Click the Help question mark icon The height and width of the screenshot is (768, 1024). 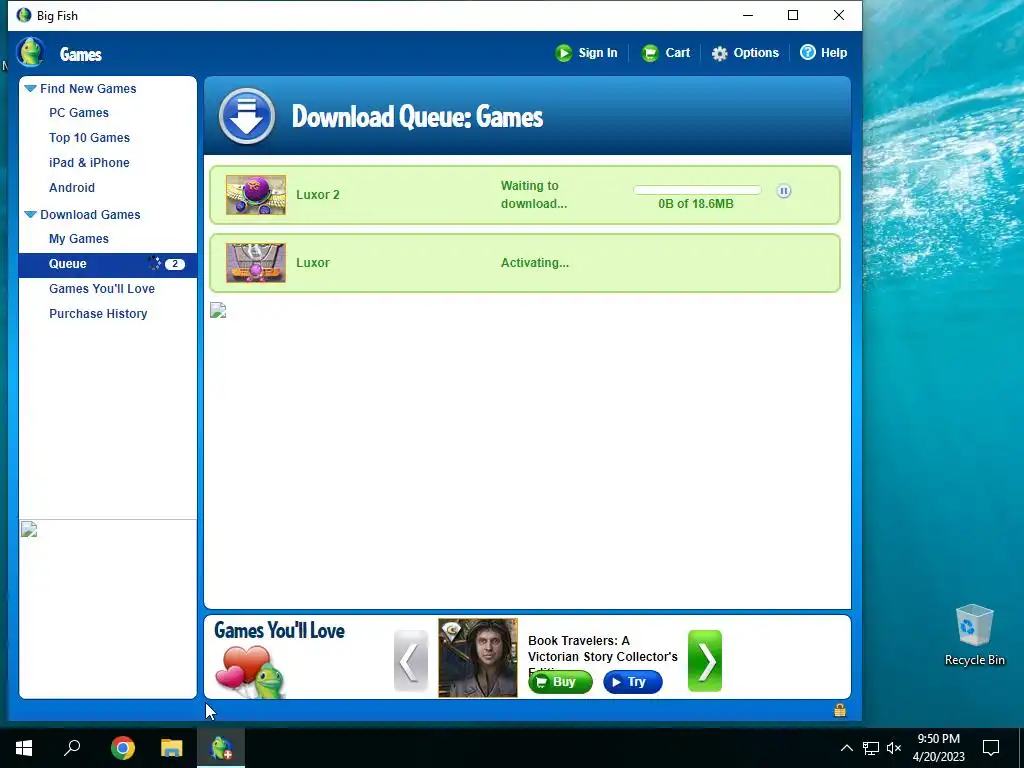coord(808,52)
